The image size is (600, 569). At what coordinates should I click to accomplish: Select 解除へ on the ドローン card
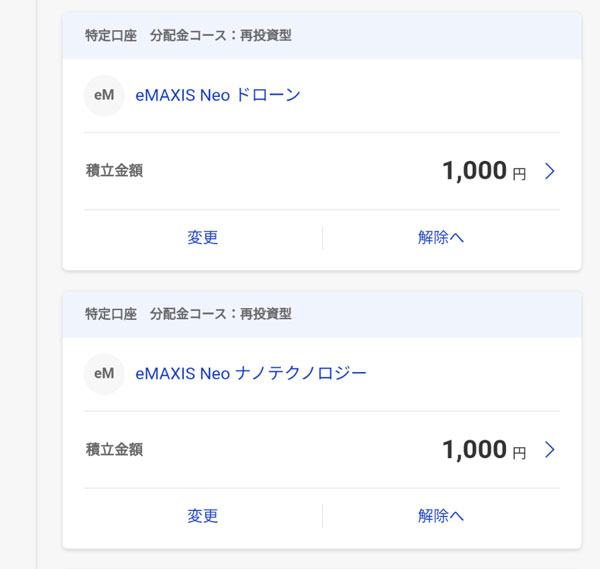[x=441, y=238]
